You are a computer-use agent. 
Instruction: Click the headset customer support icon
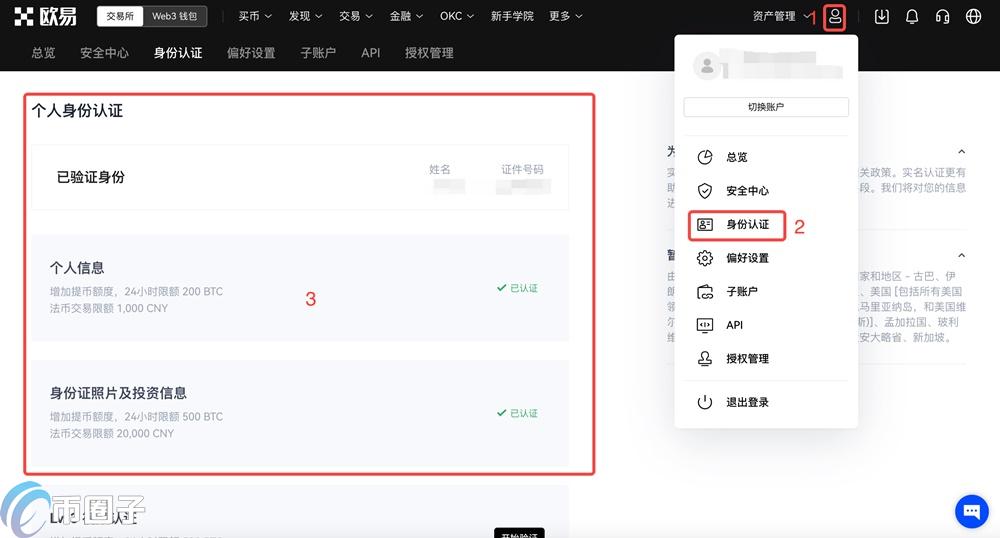942,16
